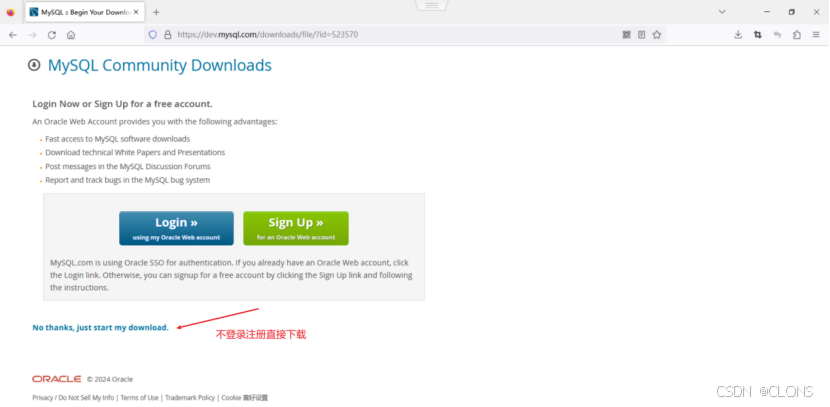Go back to previous page
Image resolution: width=830 pixels, height=407 pixels.
click(x=13, y=35)
